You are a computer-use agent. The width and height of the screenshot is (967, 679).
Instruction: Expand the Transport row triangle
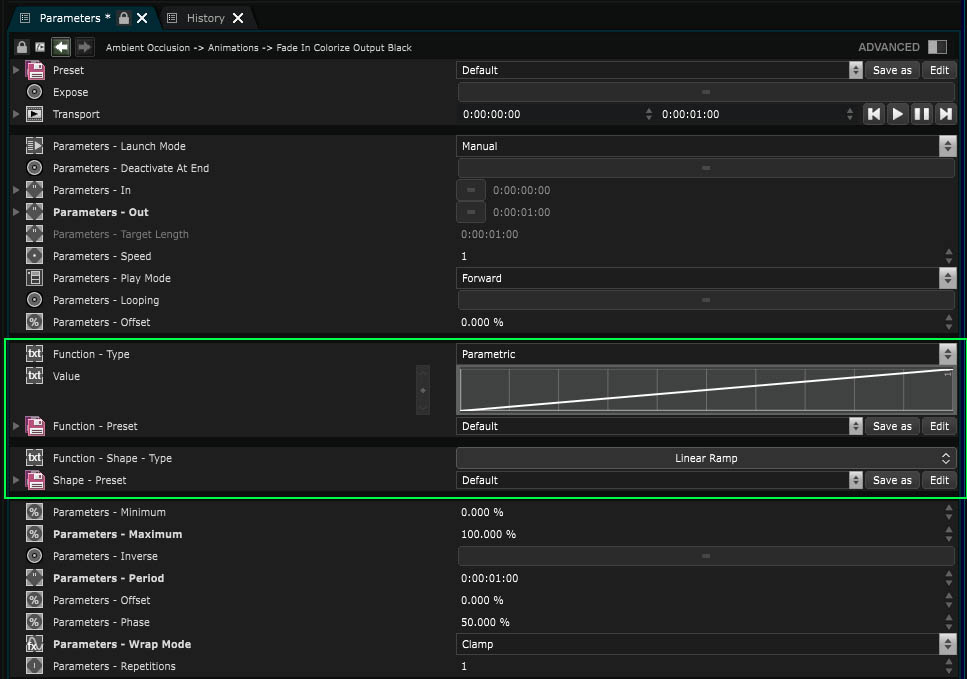click(x=16, y=114)
